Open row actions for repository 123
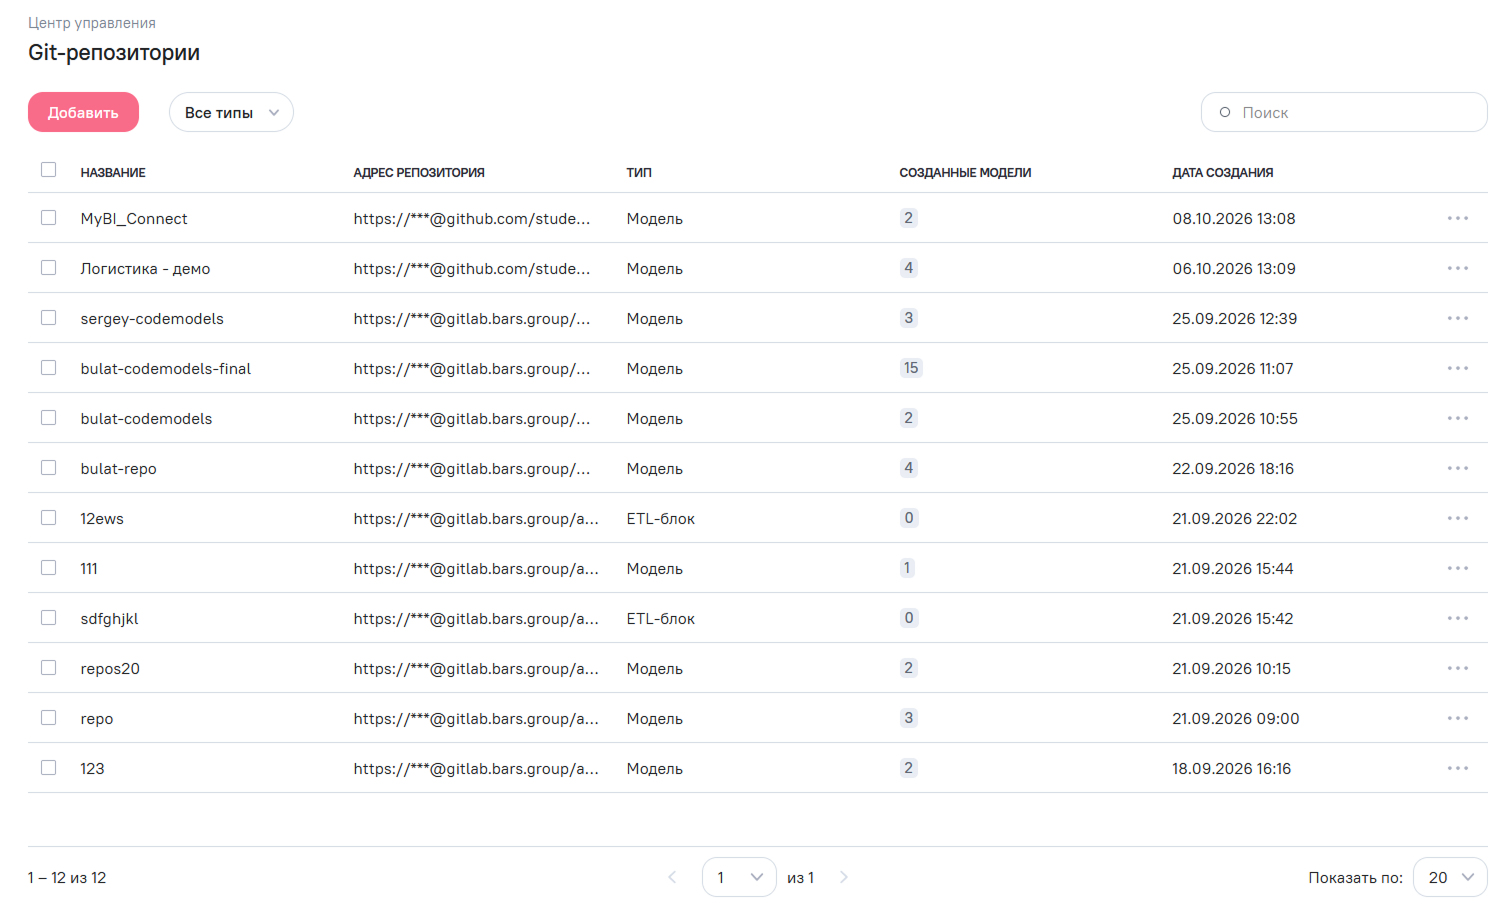 pos(1457,768)
